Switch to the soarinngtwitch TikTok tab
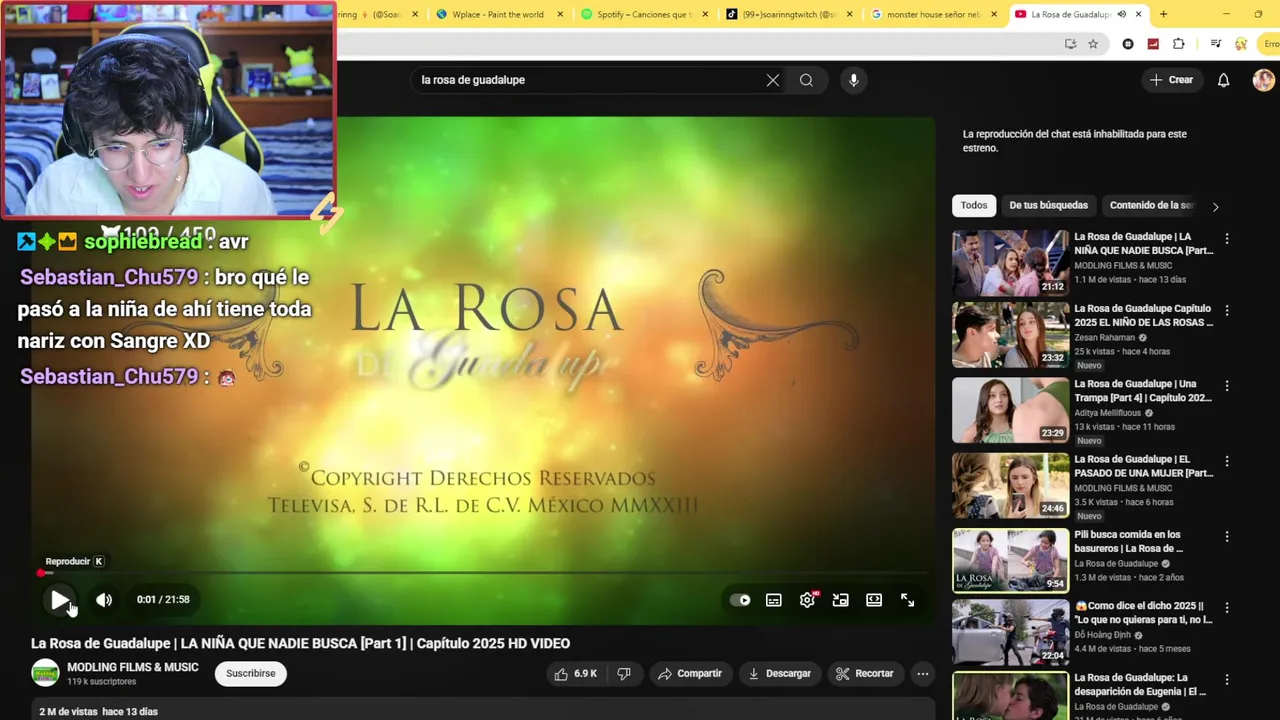 (789, 15)
